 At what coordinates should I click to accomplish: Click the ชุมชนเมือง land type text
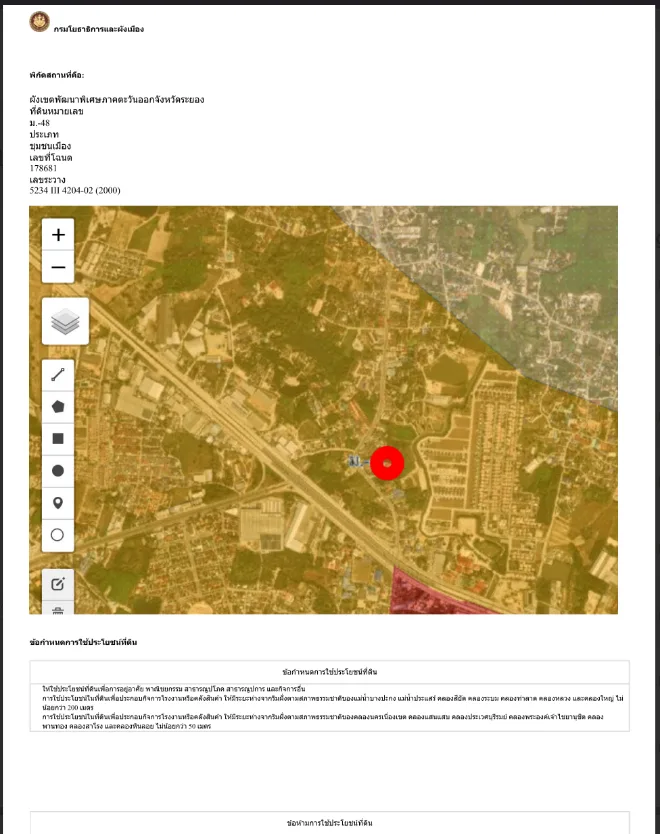click(50, 146)
